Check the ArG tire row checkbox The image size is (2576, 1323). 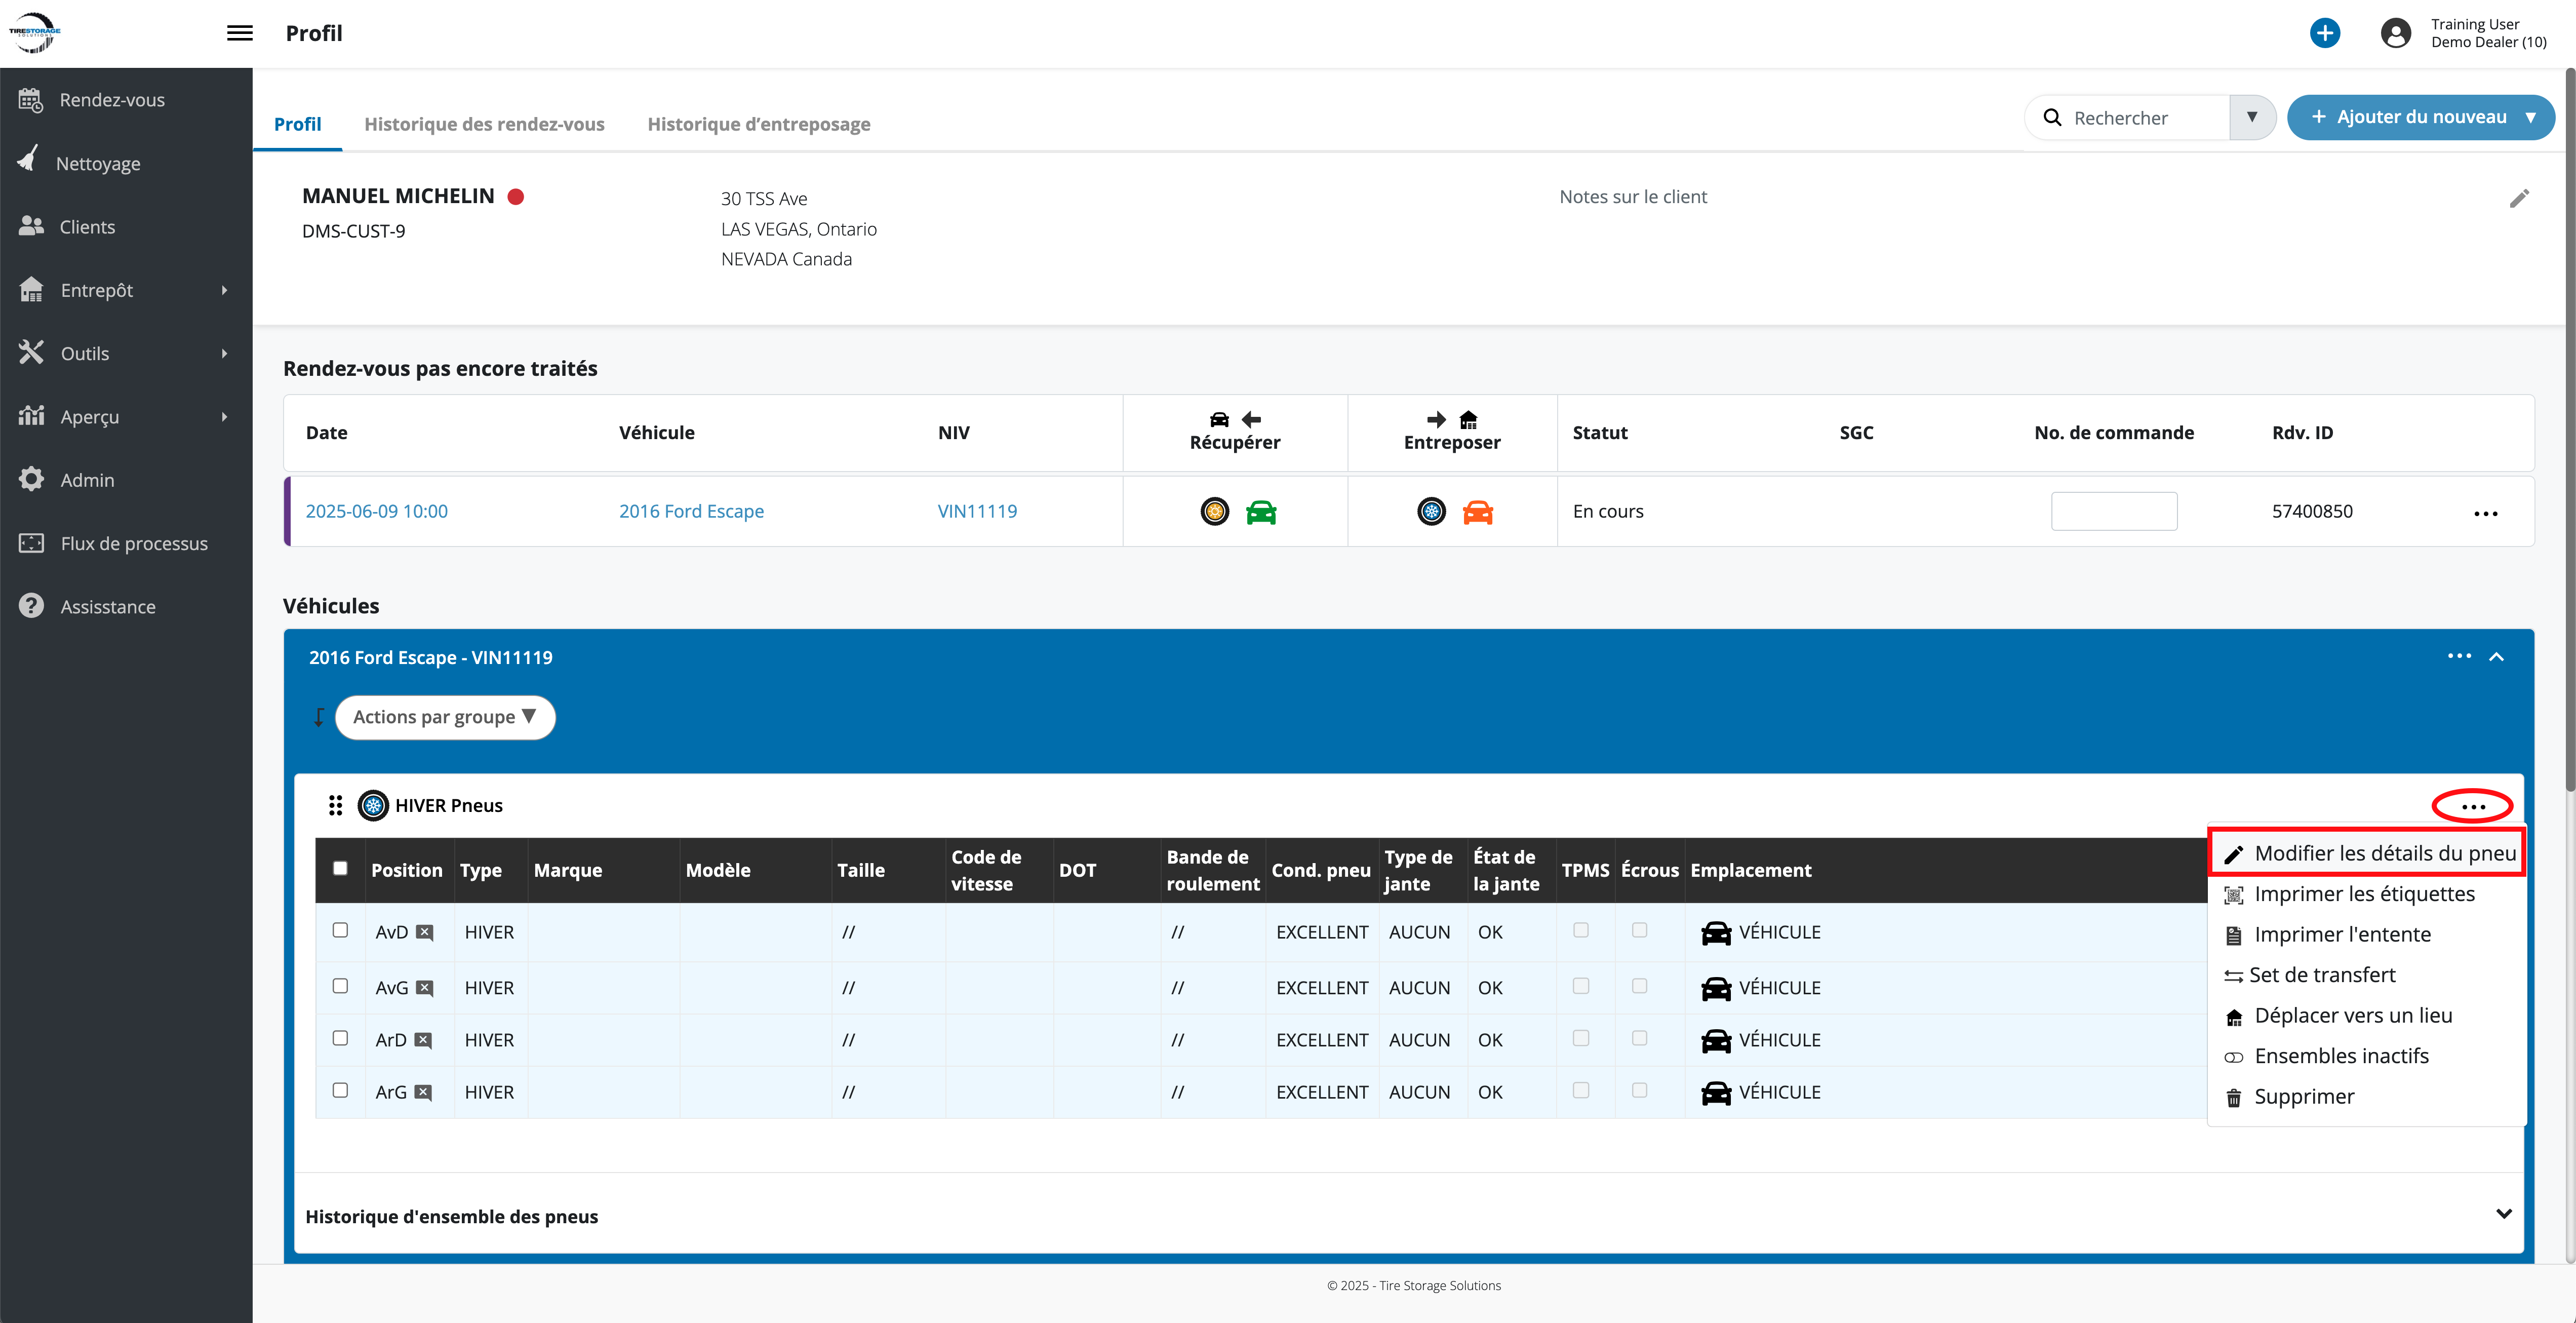tap(340, 1090)
